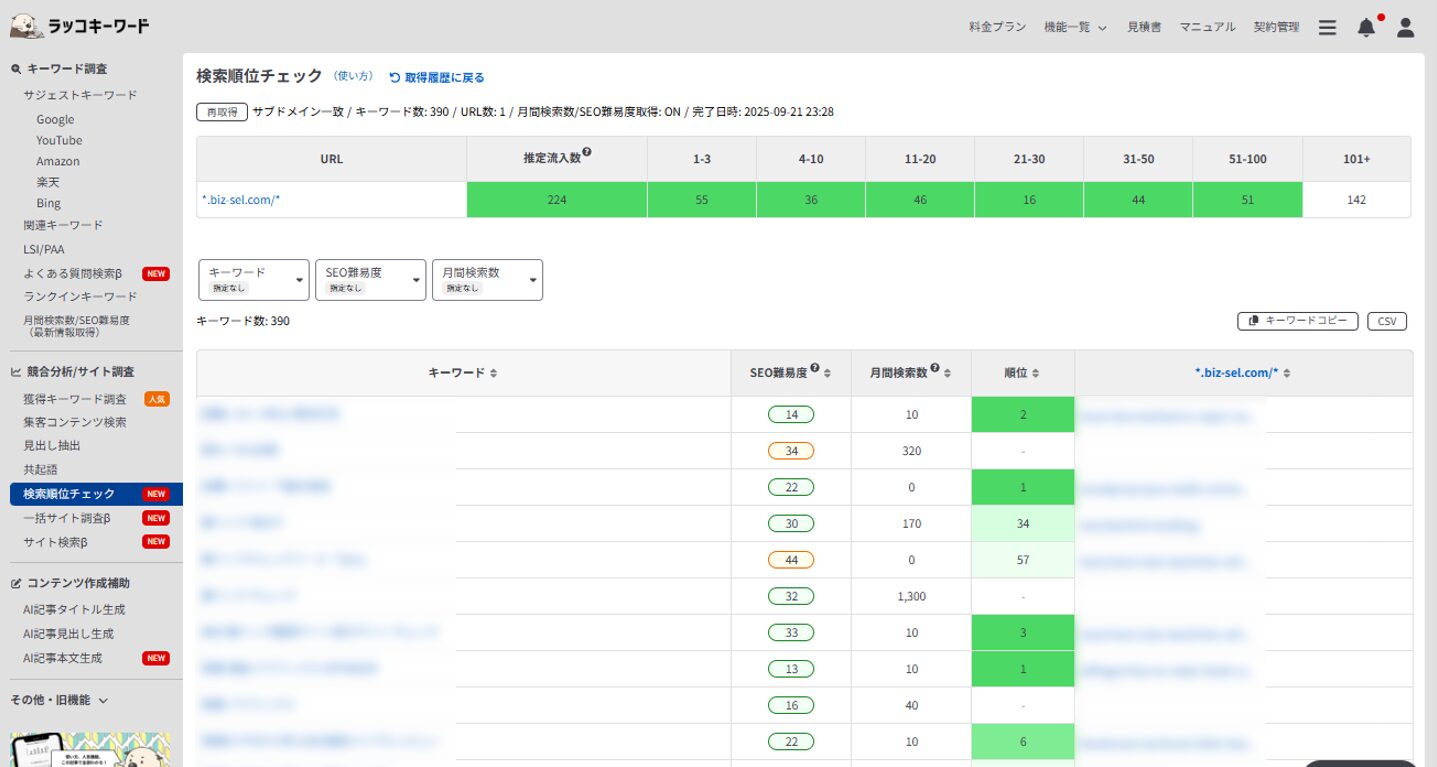Open the 使い方 help link
Viewport: 1437px width, 767px height.
pyautogui.click(x=353, y=76)
